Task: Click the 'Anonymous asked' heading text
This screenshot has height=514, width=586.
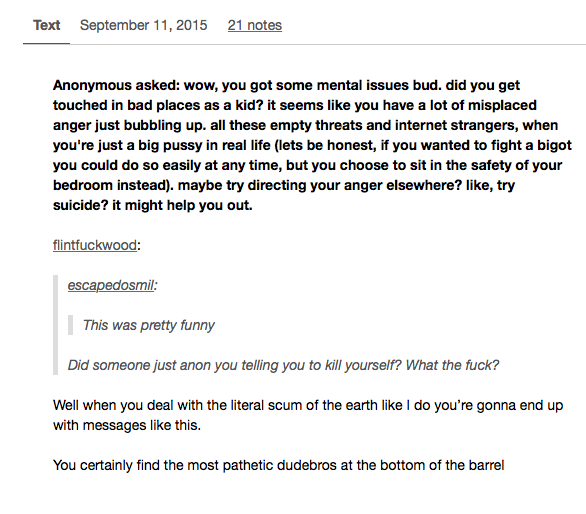Action: [x=116, y=85]
